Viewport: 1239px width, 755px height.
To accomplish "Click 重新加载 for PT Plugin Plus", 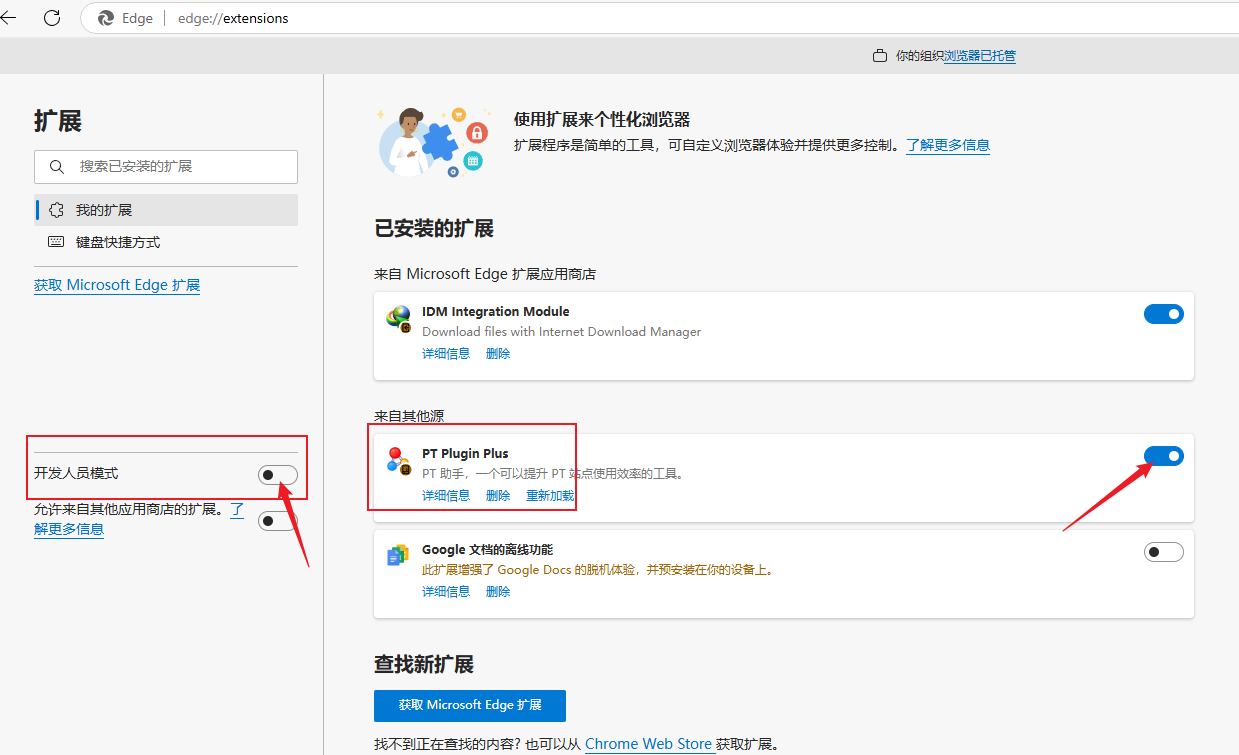I will click(550, 496).
